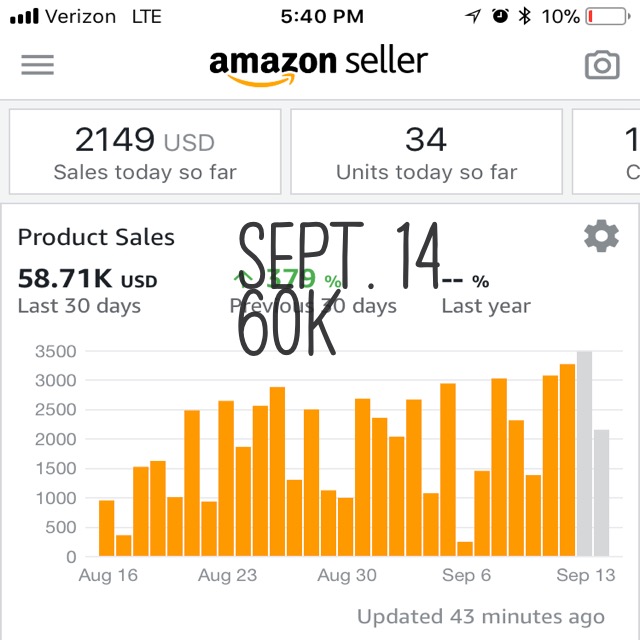This screenshot has height=640, width=640.
Task: Tap the alarm clock status icon
Action: click(500, 16)
